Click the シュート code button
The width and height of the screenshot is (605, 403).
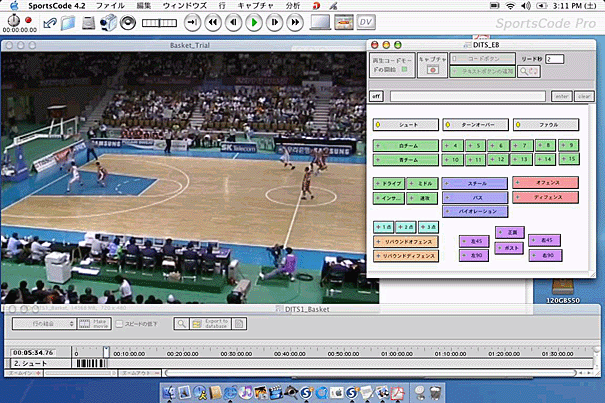tap(406, 124)
